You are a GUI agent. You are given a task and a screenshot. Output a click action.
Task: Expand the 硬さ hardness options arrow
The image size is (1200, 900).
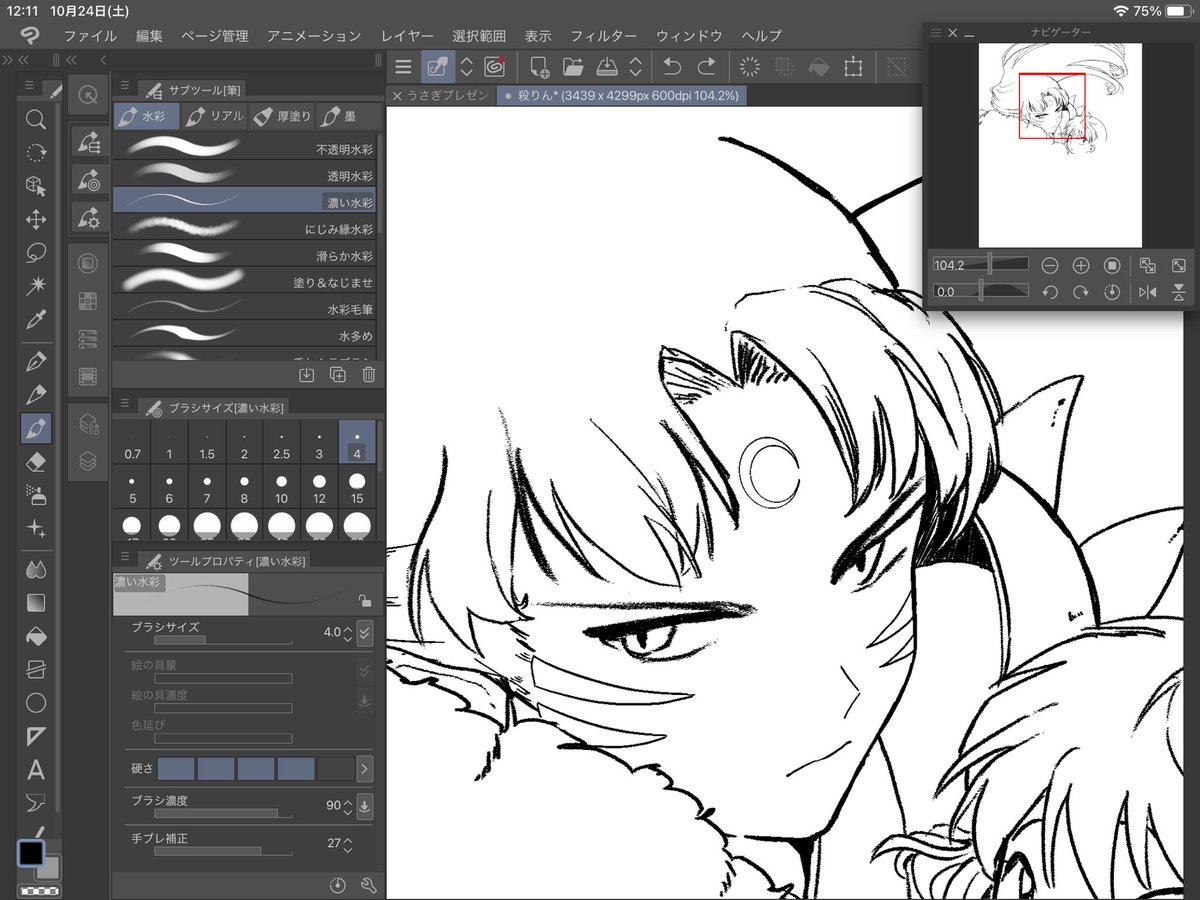(x=364, y=768)
